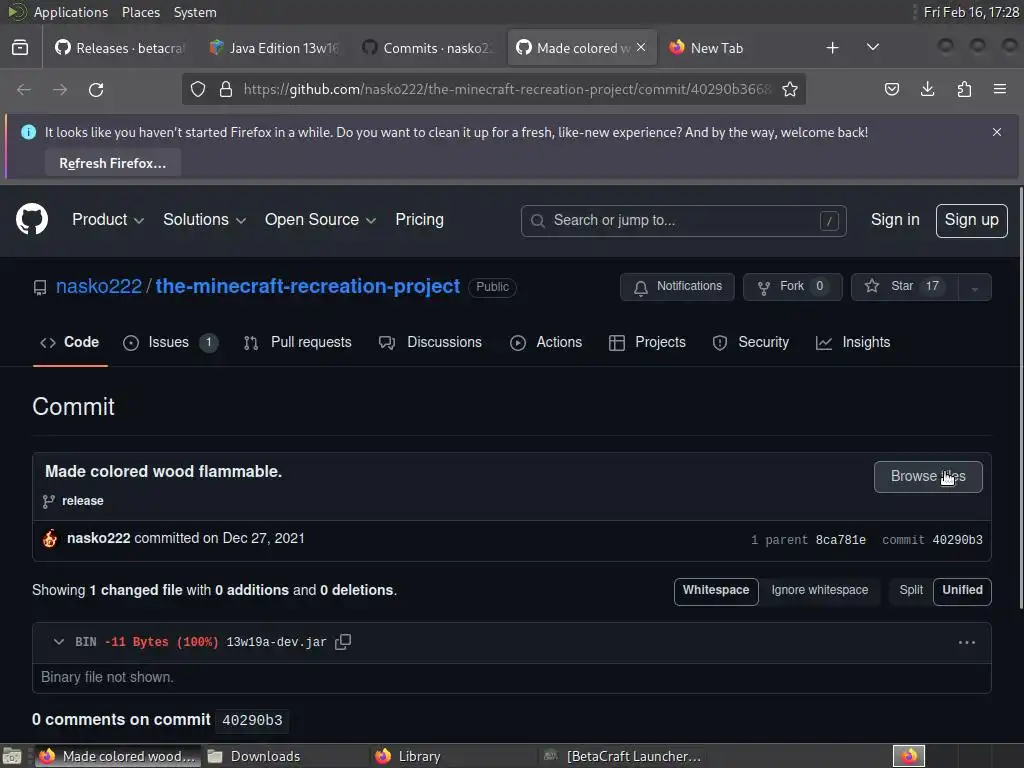Open the Pricing link
1024x768 pixels.
click(419, 220)
